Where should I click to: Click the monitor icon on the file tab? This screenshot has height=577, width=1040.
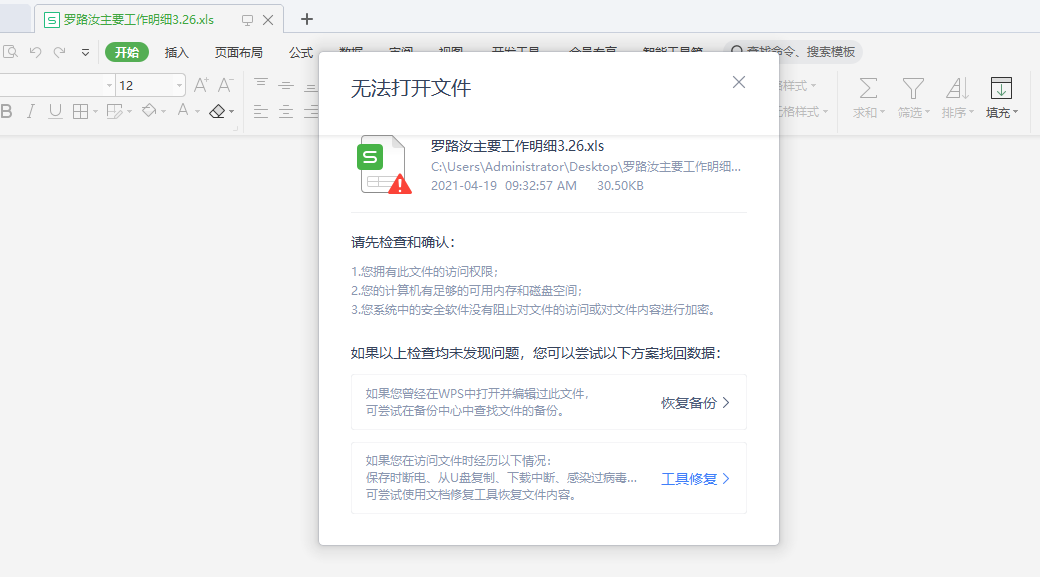click(x=247, y=20)
